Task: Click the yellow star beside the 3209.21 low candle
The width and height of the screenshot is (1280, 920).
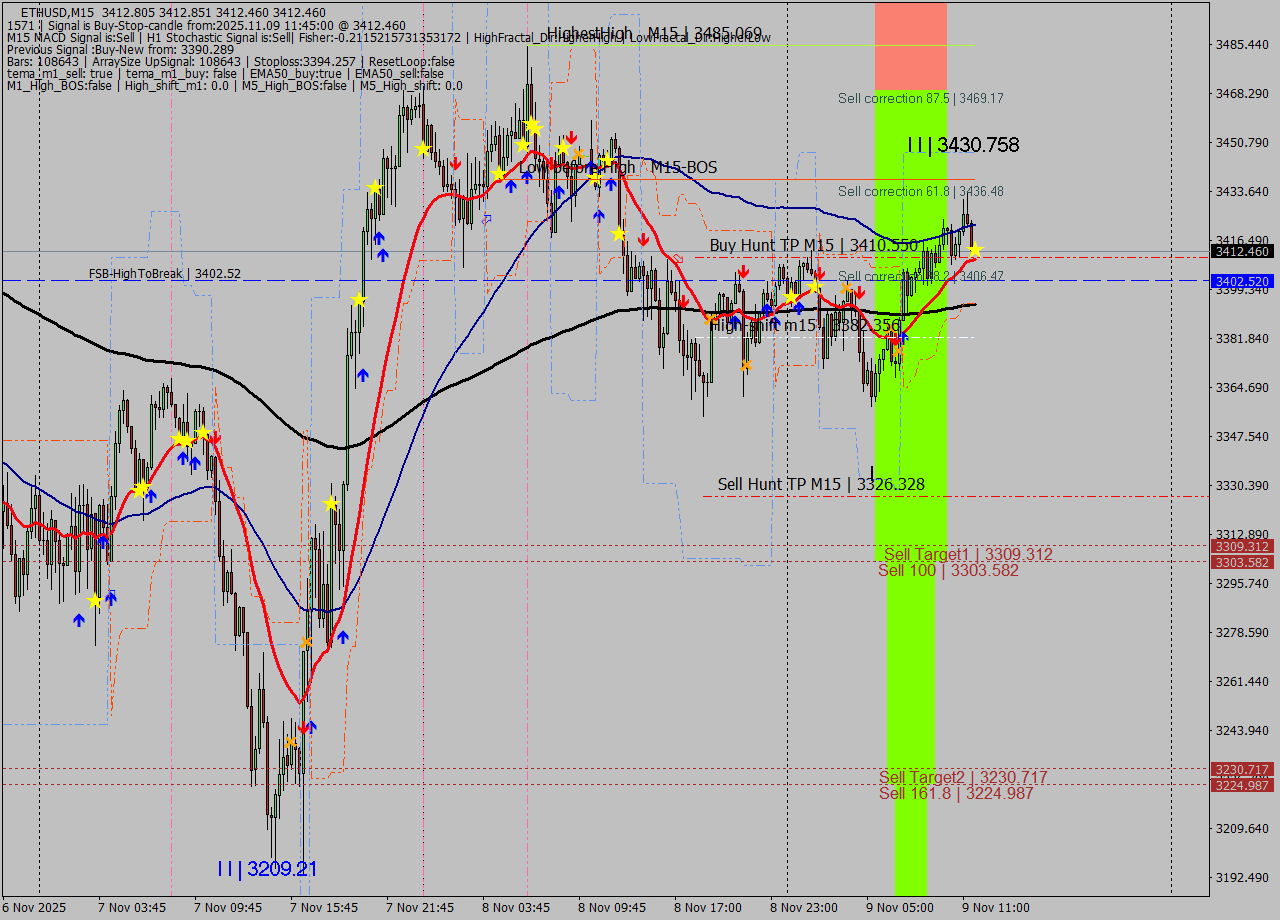Action: pos(330,504)
